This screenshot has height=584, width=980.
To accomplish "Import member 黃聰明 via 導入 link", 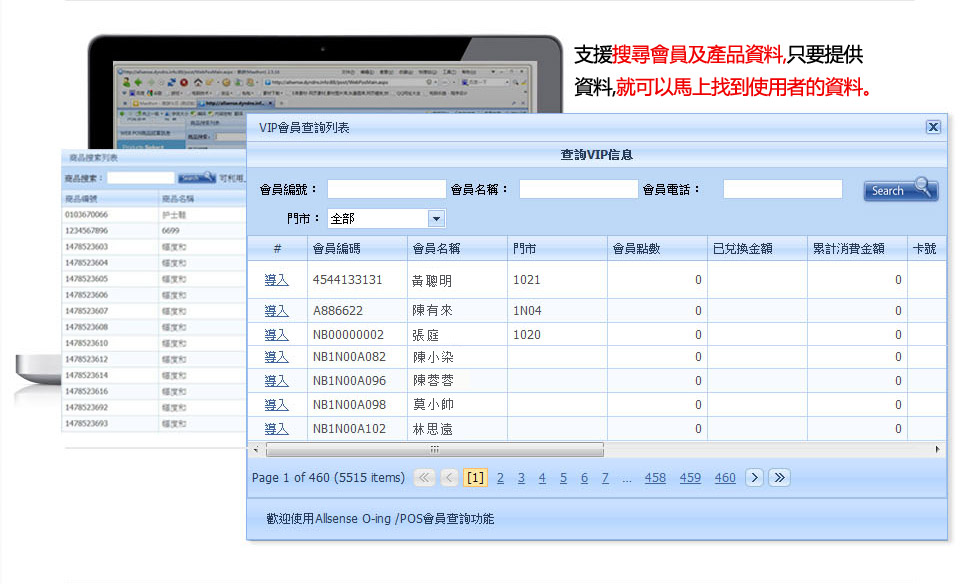I will tap(276, 280).
